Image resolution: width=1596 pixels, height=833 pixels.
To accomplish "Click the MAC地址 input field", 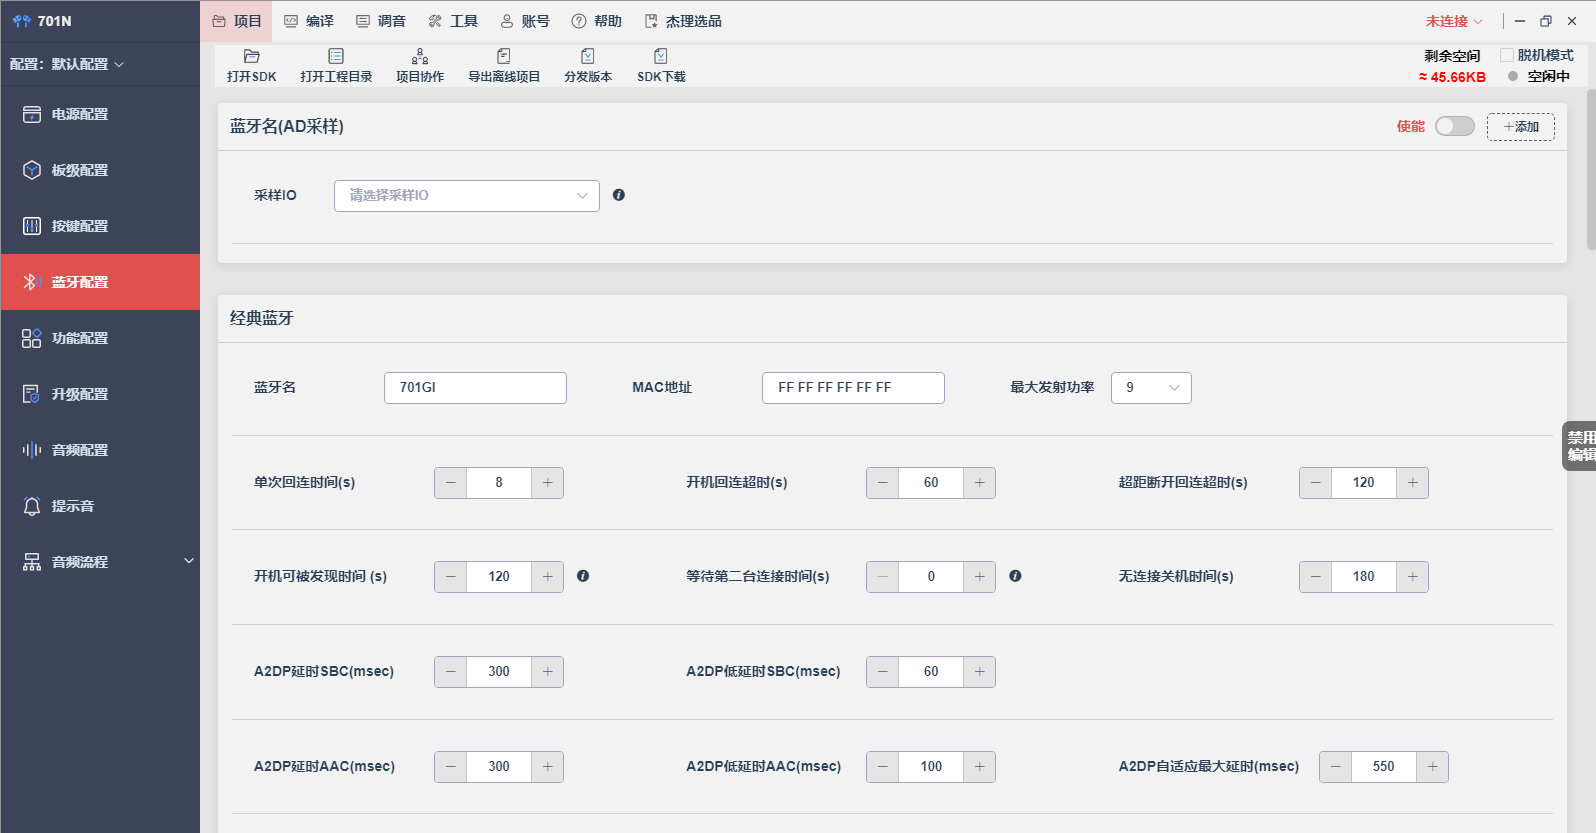I will tap(853, 388).
